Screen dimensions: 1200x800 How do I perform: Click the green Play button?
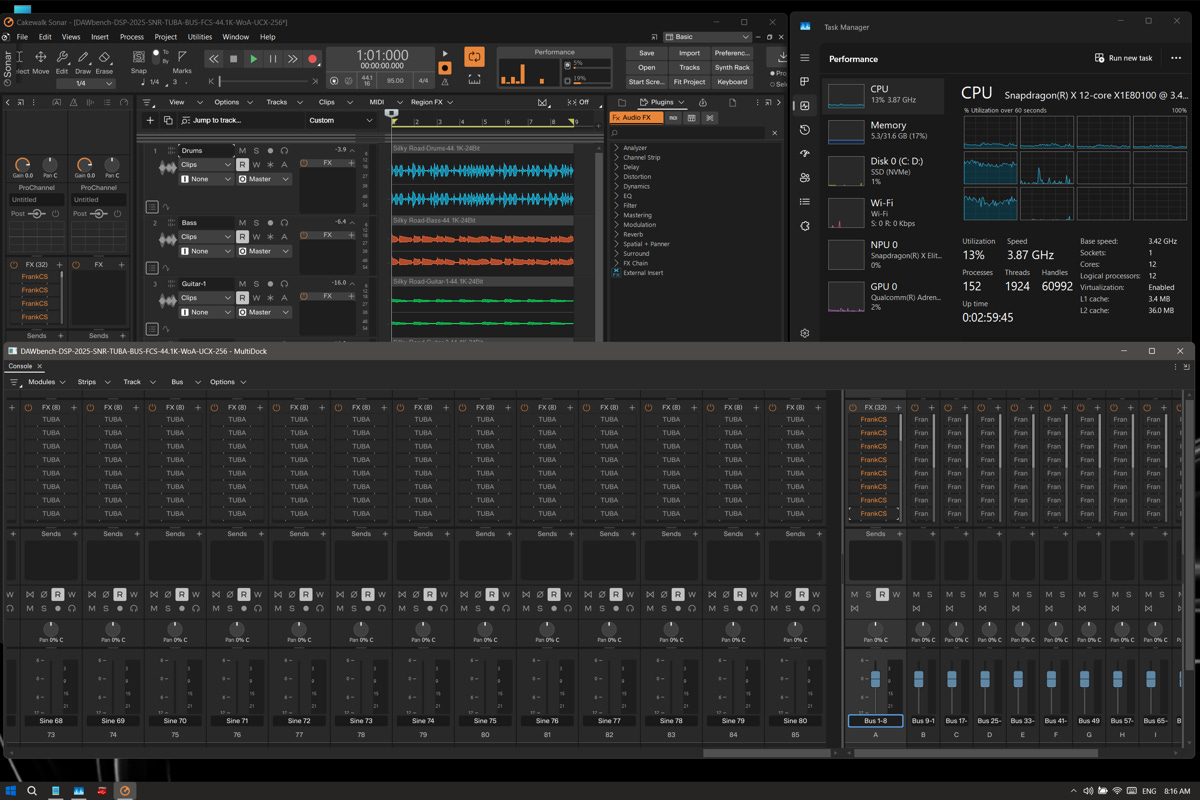pyautogui.click(x=253, y=59)
